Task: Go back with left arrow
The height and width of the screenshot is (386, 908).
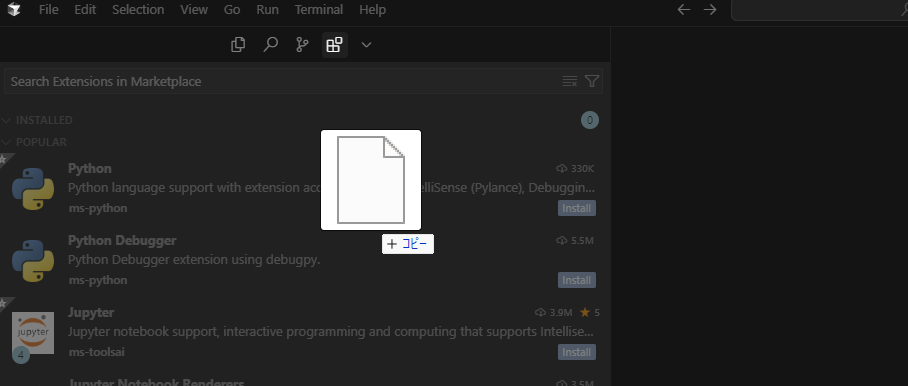Action: coord(684,10)
